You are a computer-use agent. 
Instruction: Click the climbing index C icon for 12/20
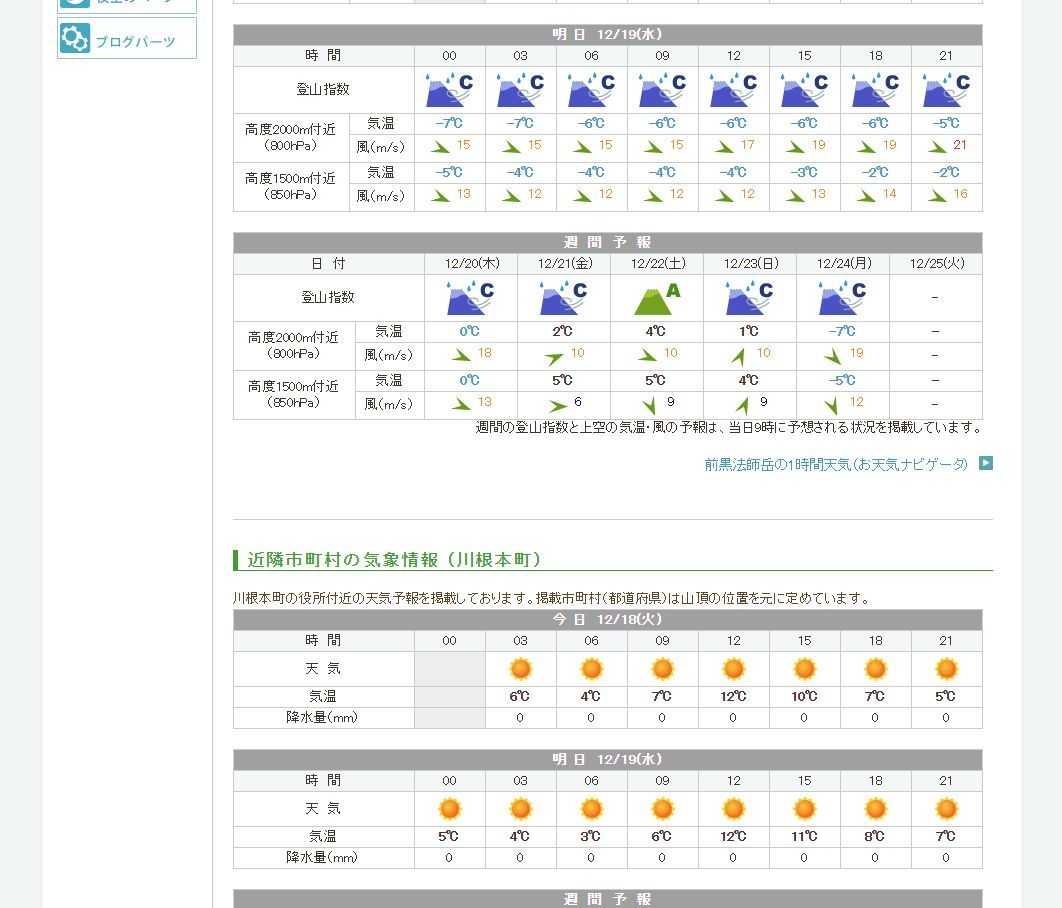click(x=471, y=298)
